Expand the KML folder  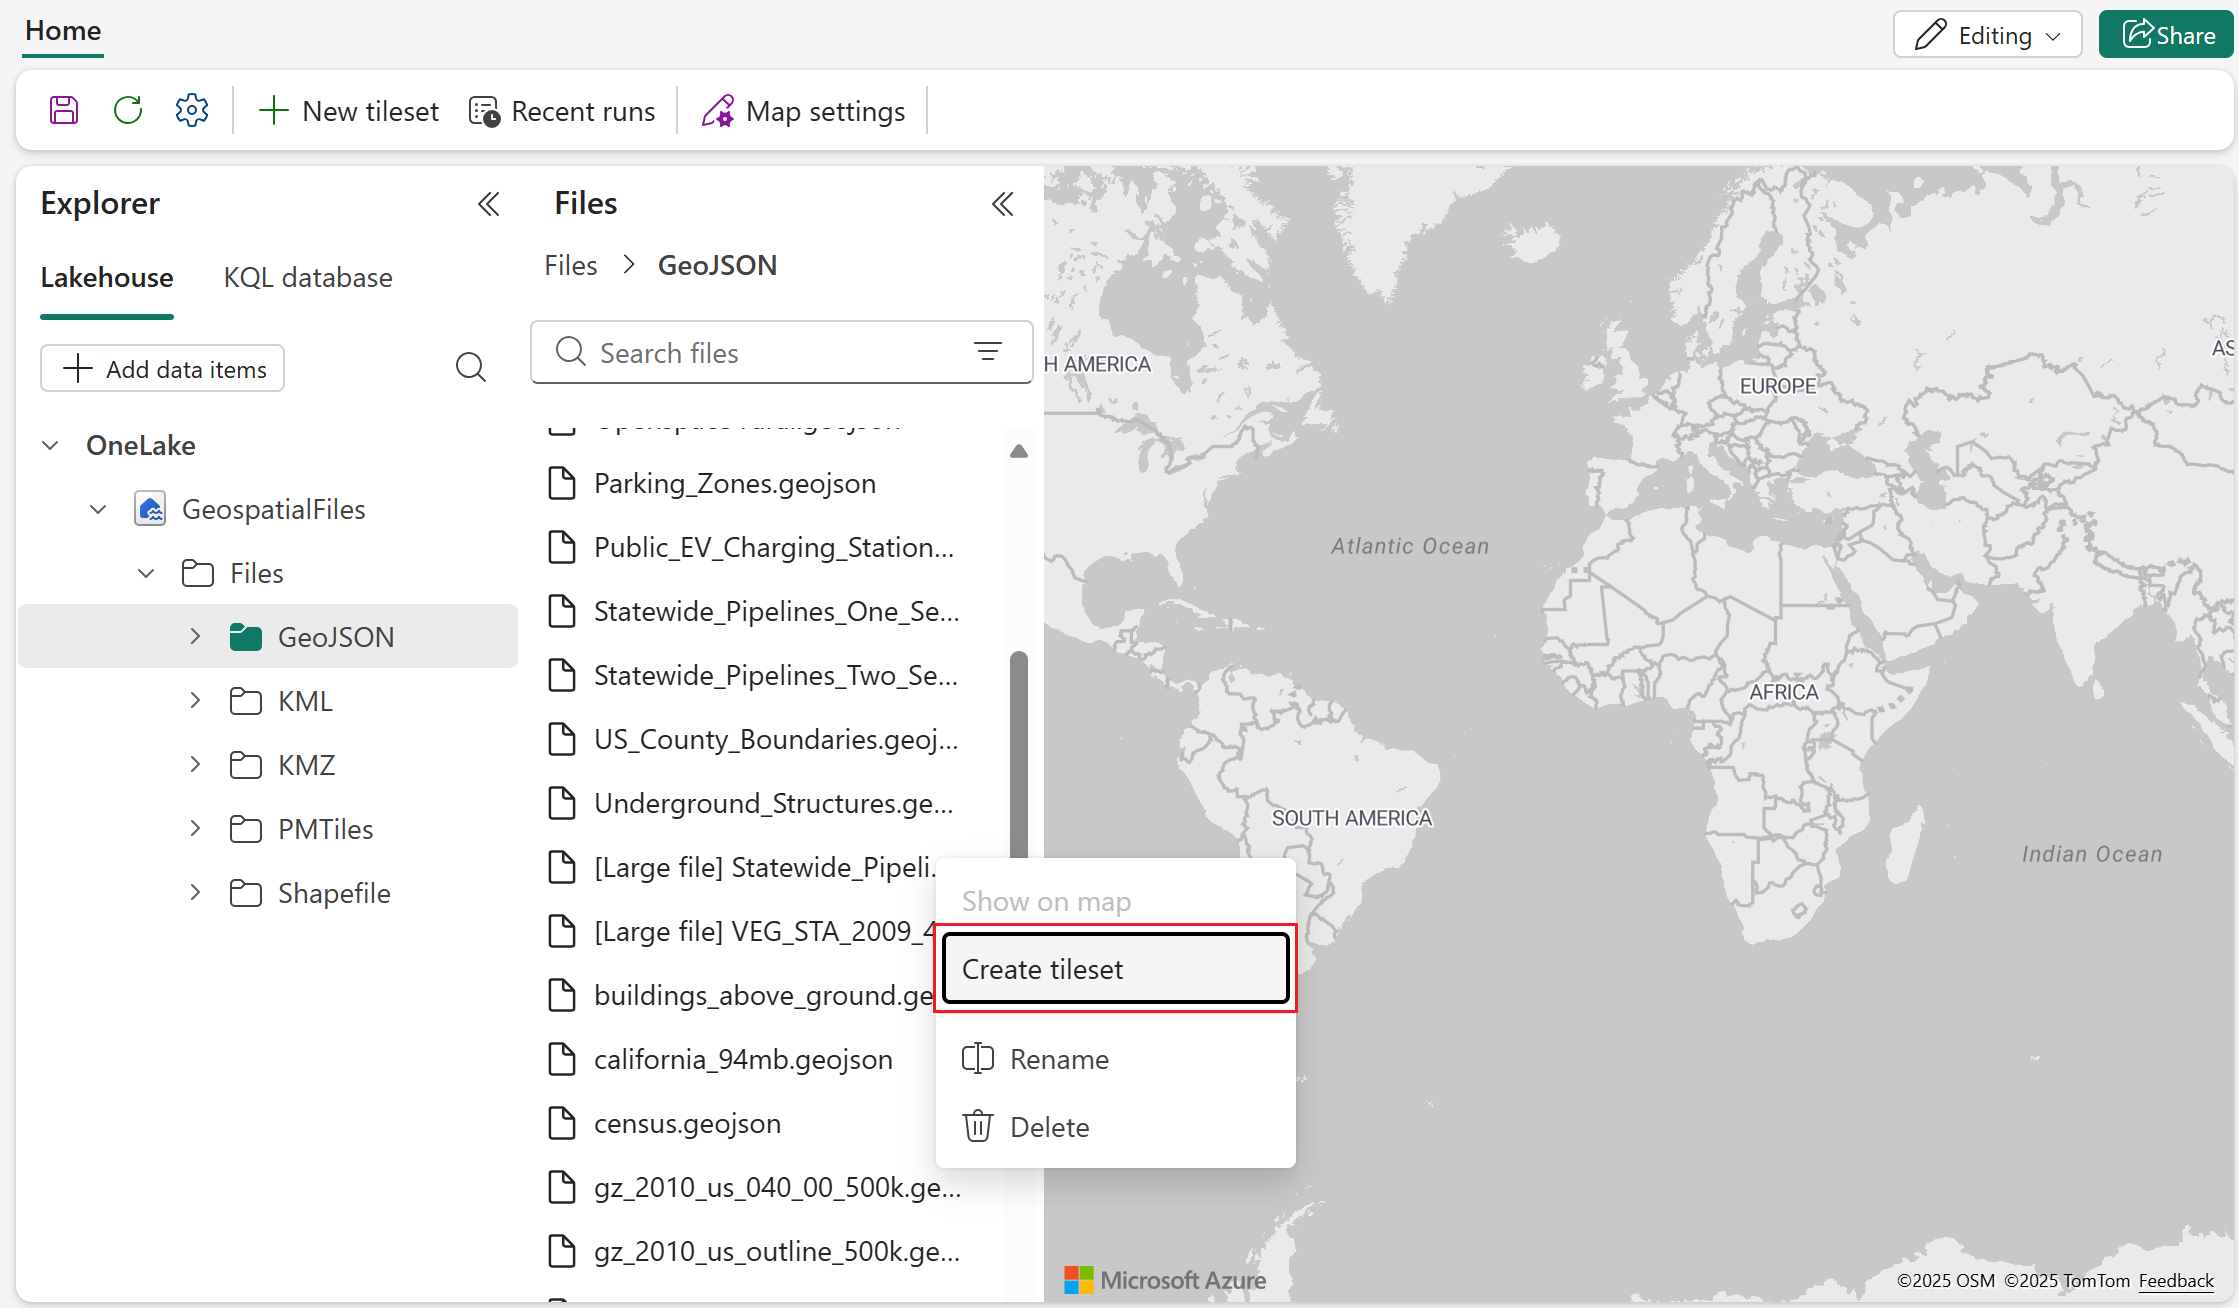coord(196,701)
